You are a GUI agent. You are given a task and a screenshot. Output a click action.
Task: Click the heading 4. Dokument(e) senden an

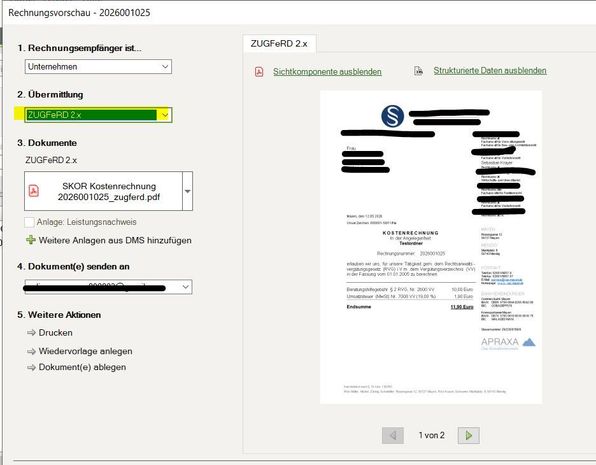(x=73, y=267)
